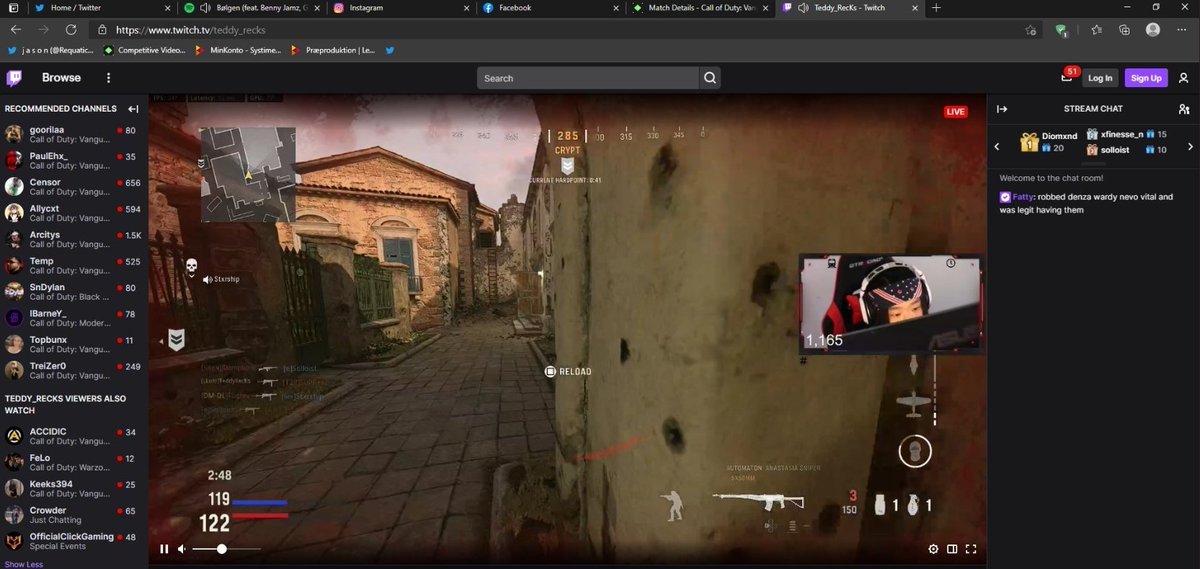
Task: Open a new browser tab with plus button
Action: [936, 8]
